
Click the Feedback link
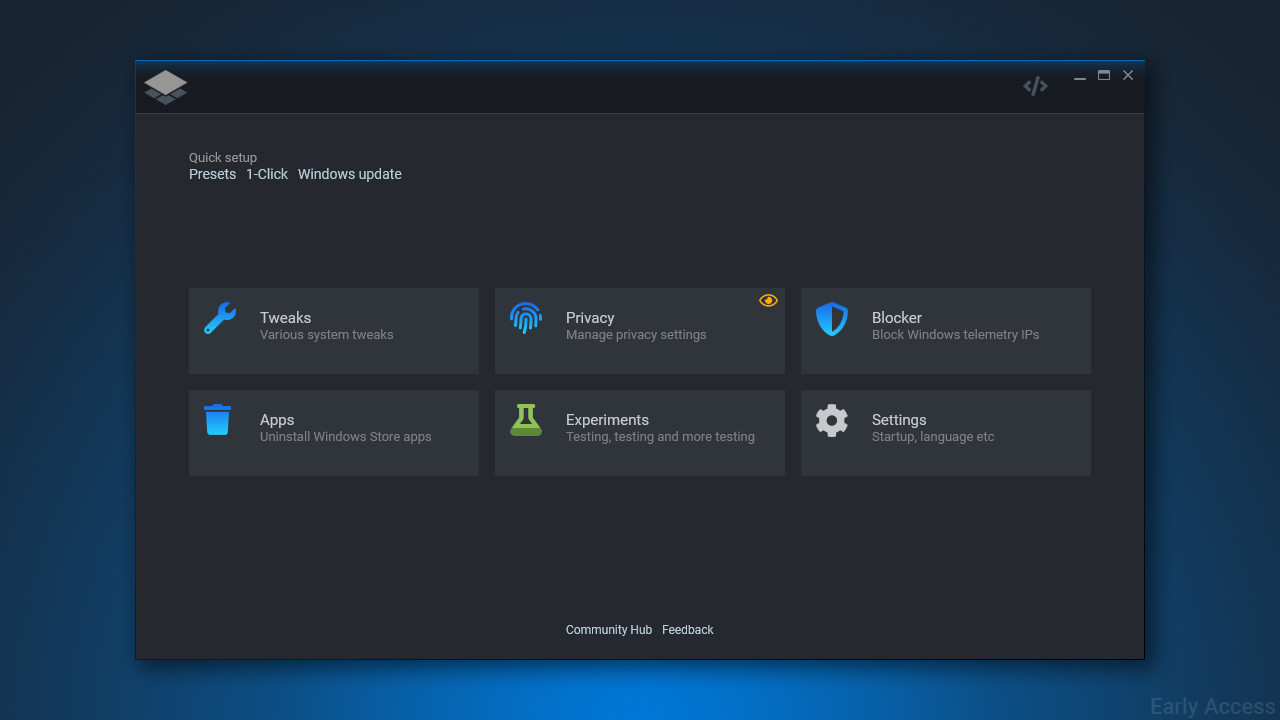[688, 630]
